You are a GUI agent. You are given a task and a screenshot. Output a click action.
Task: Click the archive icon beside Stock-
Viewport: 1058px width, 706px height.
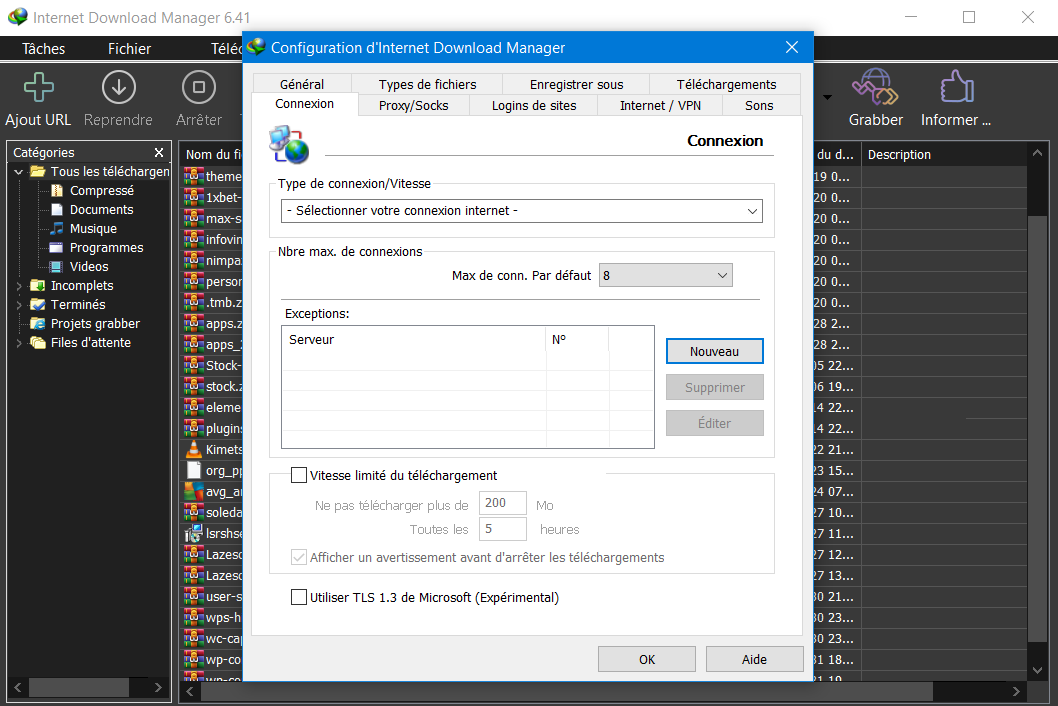click(194, 365)
